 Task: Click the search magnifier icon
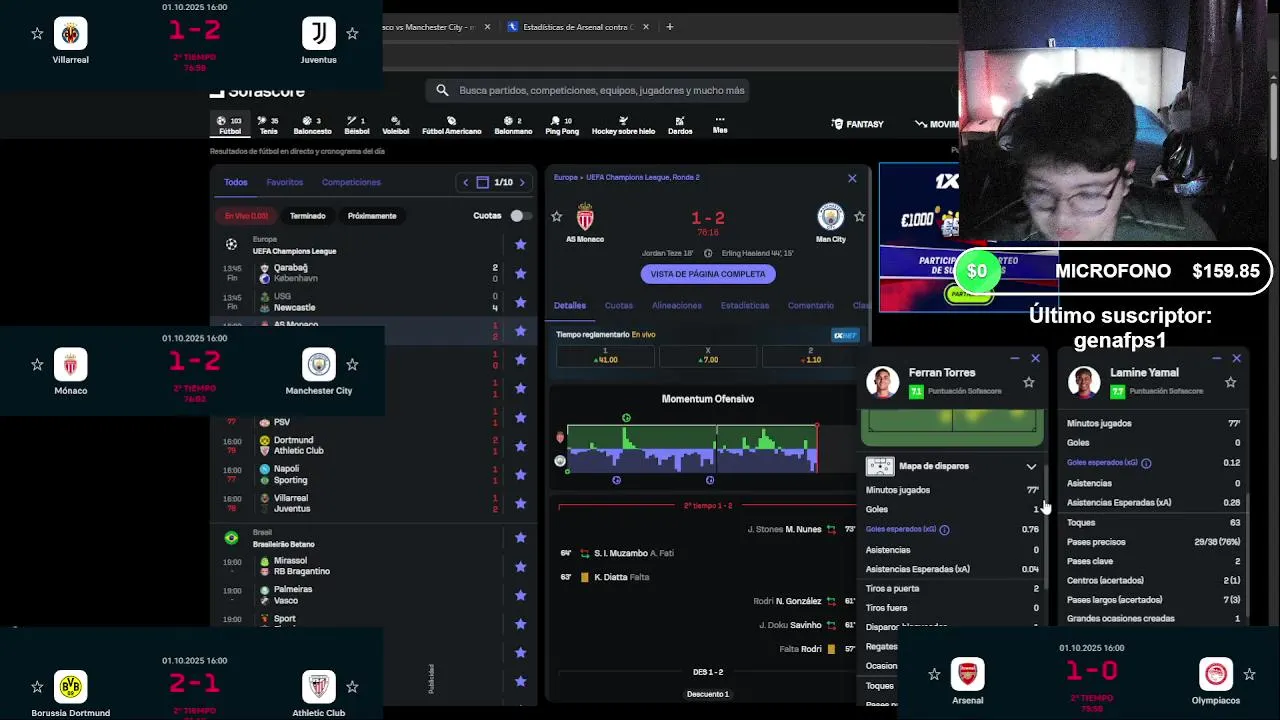pyautogui.click(x=442, y=90)
